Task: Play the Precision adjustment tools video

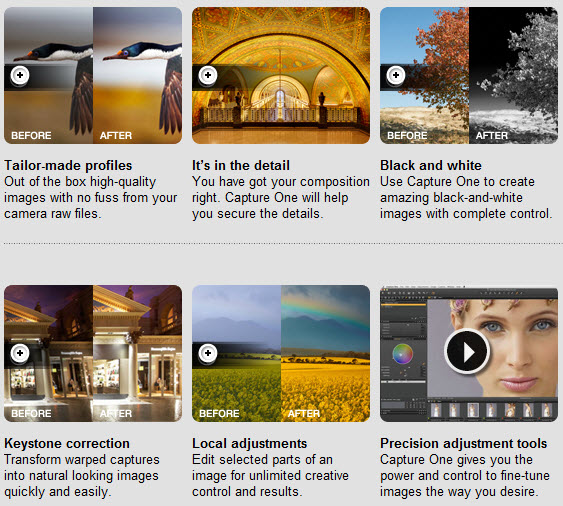Action: pyautogui.click(x=467, y=351)
